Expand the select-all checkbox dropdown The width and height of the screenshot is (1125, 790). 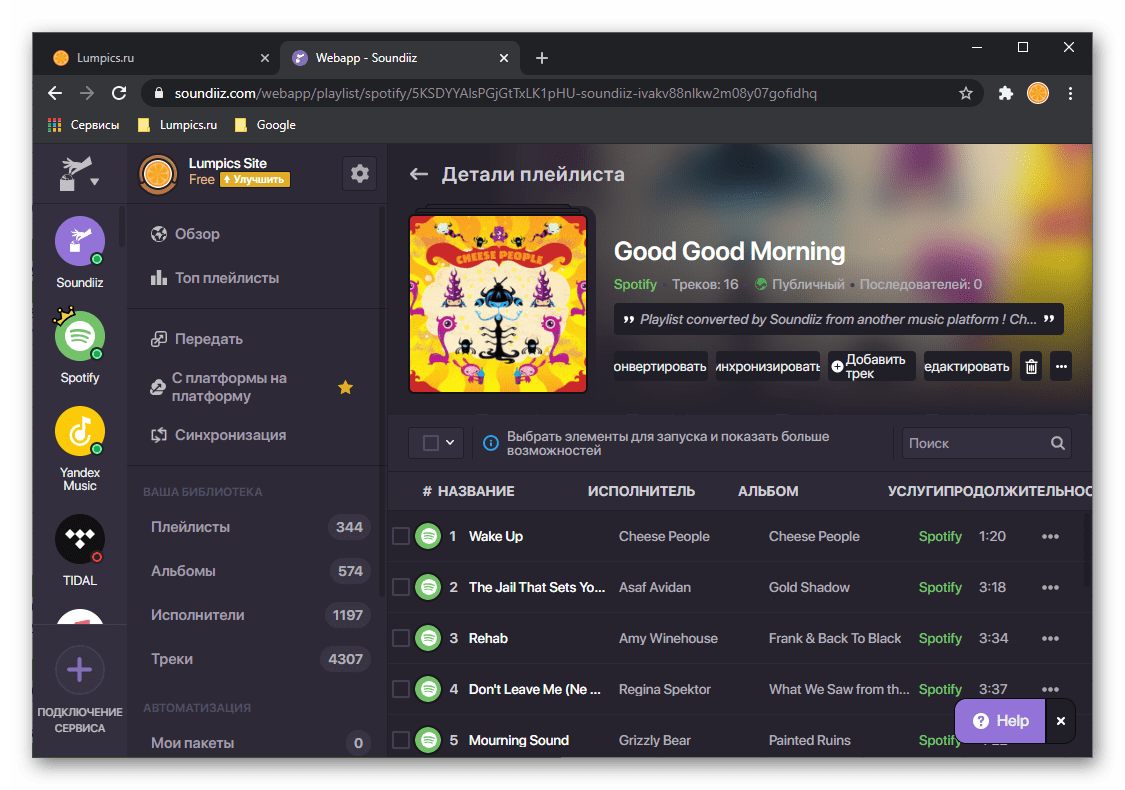(x=450, y=443)
